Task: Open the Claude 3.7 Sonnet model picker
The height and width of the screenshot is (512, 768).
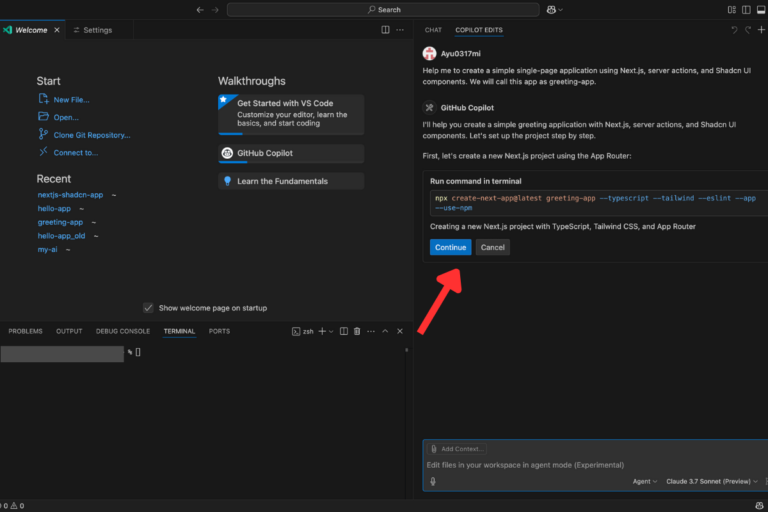Action: tap(712, 481)
